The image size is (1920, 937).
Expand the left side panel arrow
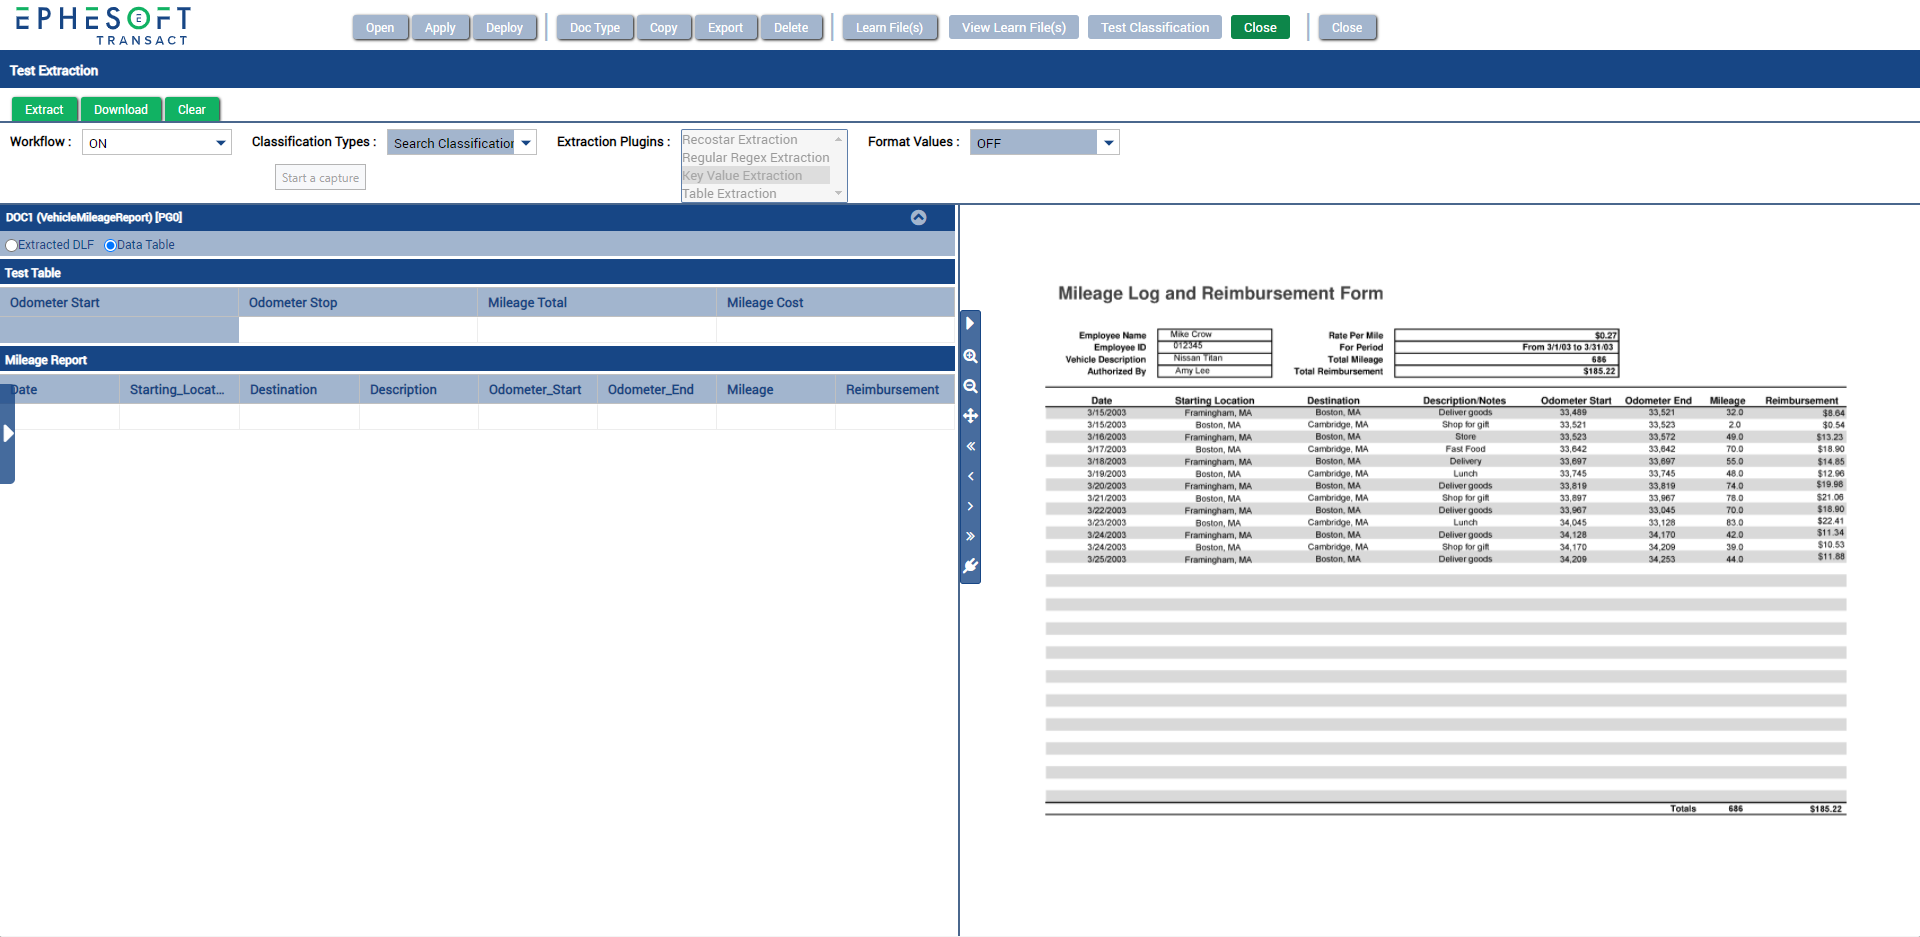(x=8, y=433)
